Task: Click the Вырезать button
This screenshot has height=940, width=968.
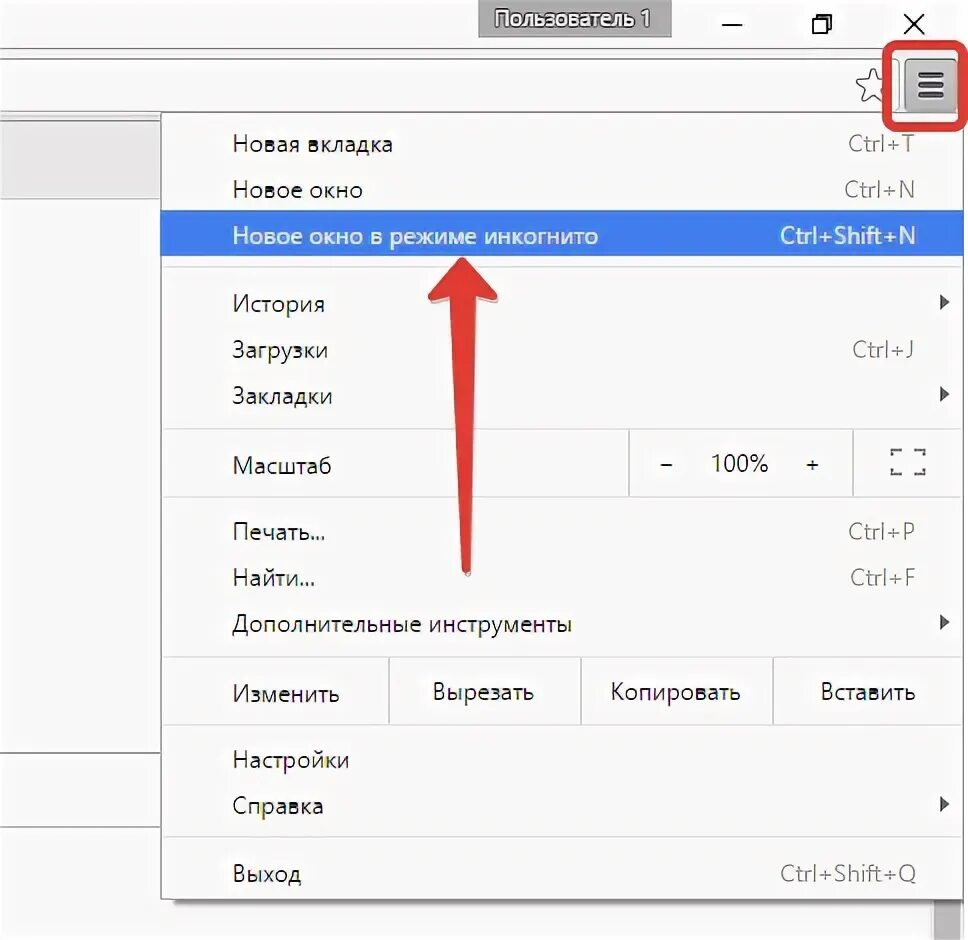Action: (484, 691)
